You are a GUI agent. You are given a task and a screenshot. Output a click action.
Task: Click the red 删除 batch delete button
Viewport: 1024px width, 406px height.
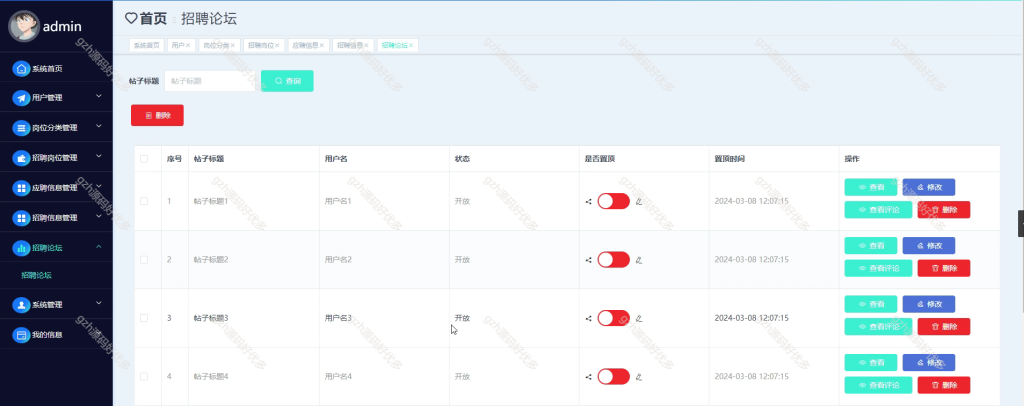[x=157, y=116]
